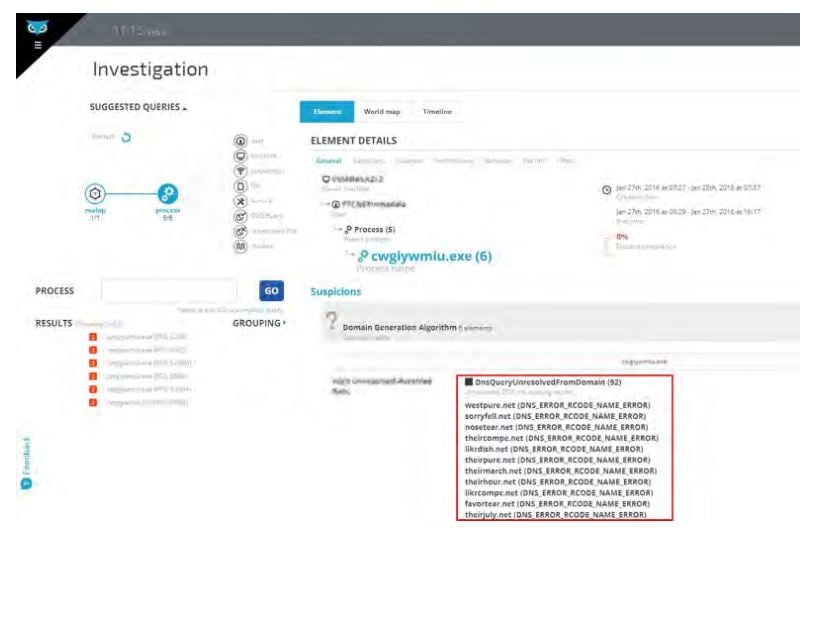Open the hamburger menu under the owl logo

[38, 45]
